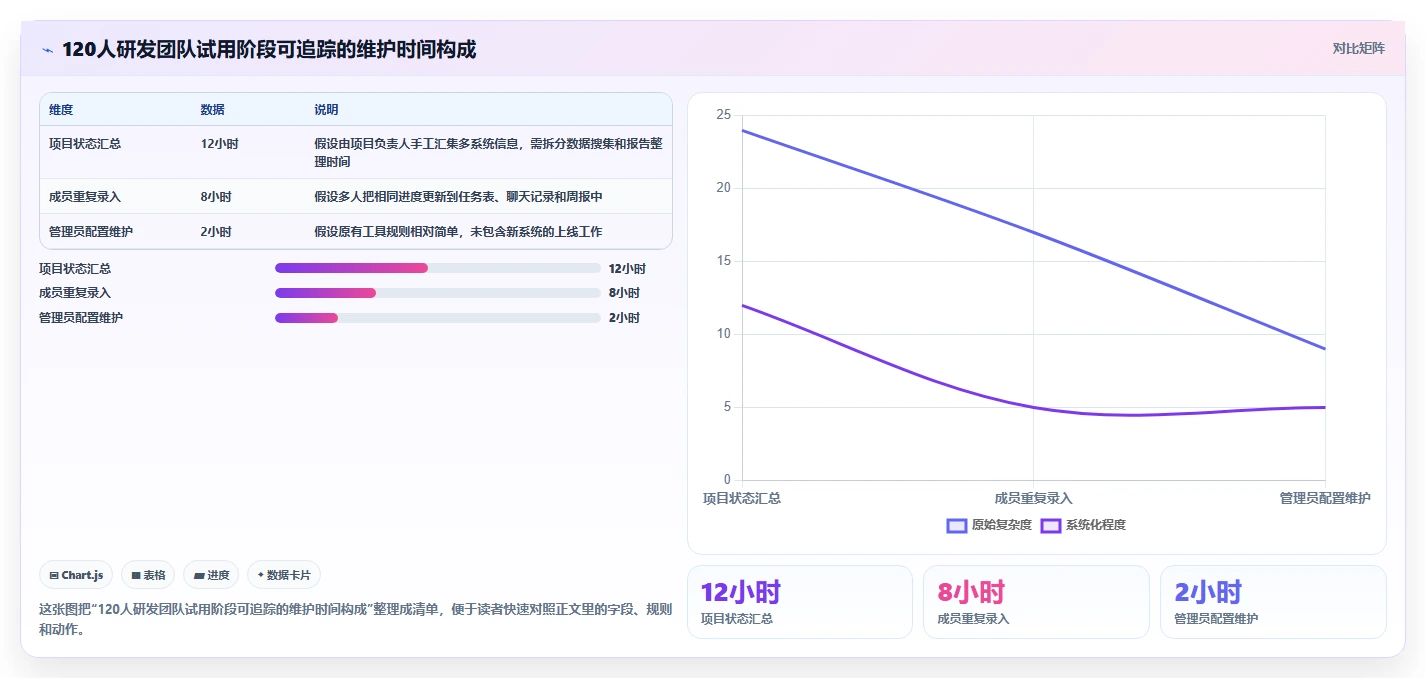Open the 8小时 成员重复录入 data card
This screenshot has width=1426, height=678.
click(1036, 602)
